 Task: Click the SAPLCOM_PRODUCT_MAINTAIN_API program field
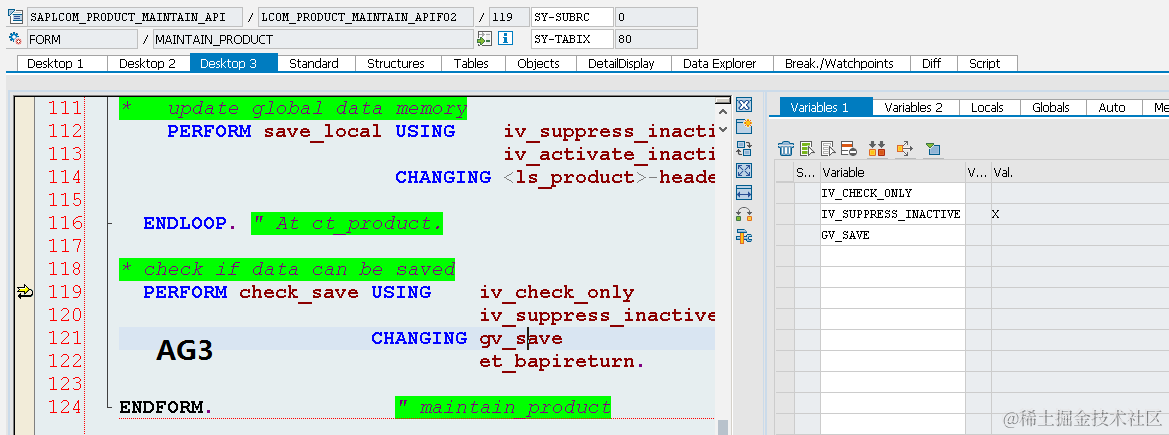coord(135,16)
